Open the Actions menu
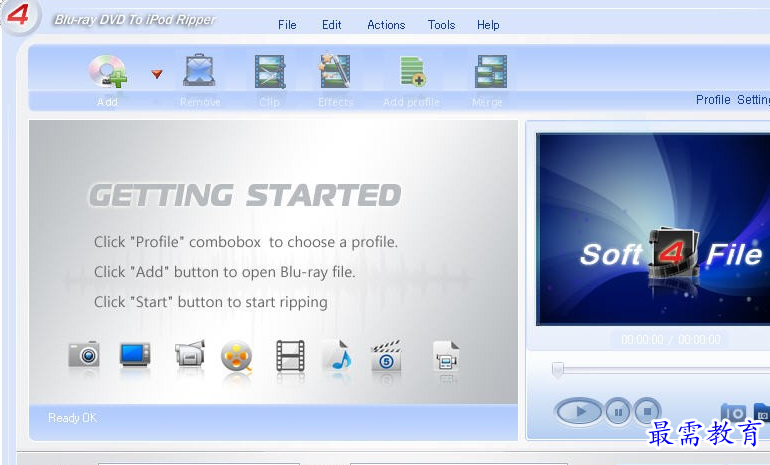770x465 pixels. click(x=386, y=25)
